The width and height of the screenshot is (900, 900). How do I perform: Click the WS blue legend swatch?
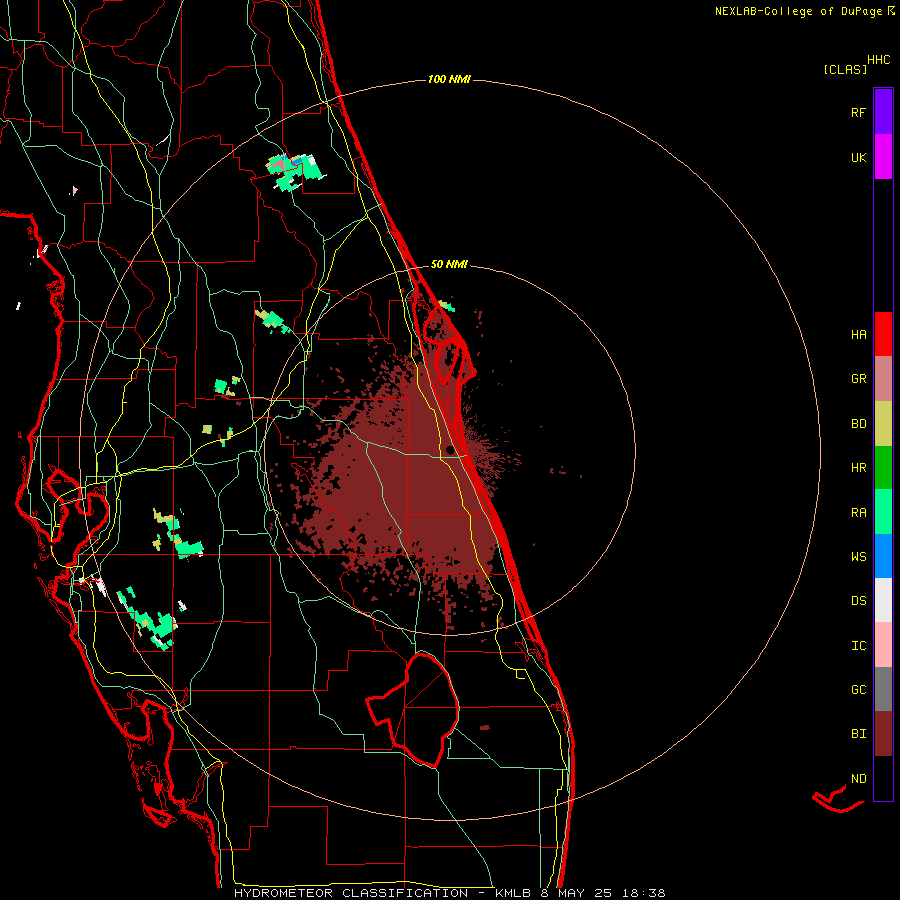coord(883,556)
